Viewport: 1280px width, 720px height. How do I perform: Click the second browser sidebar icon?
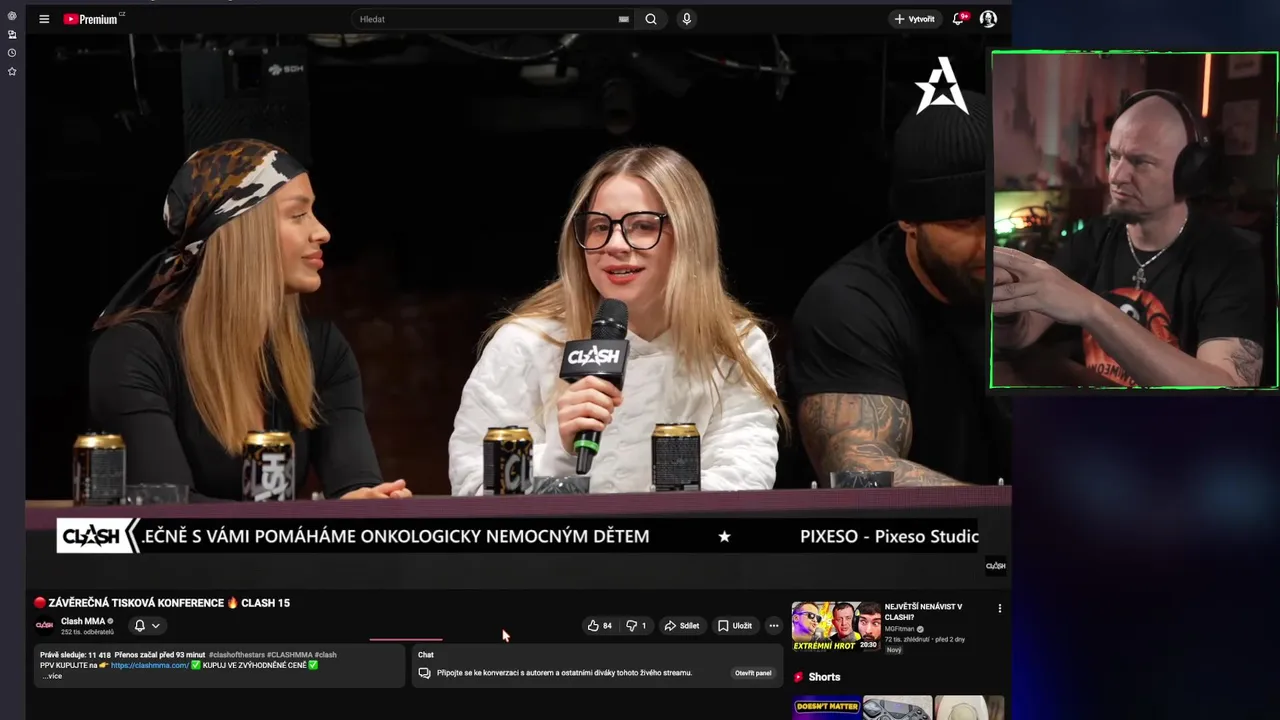(x=12, y=34)
